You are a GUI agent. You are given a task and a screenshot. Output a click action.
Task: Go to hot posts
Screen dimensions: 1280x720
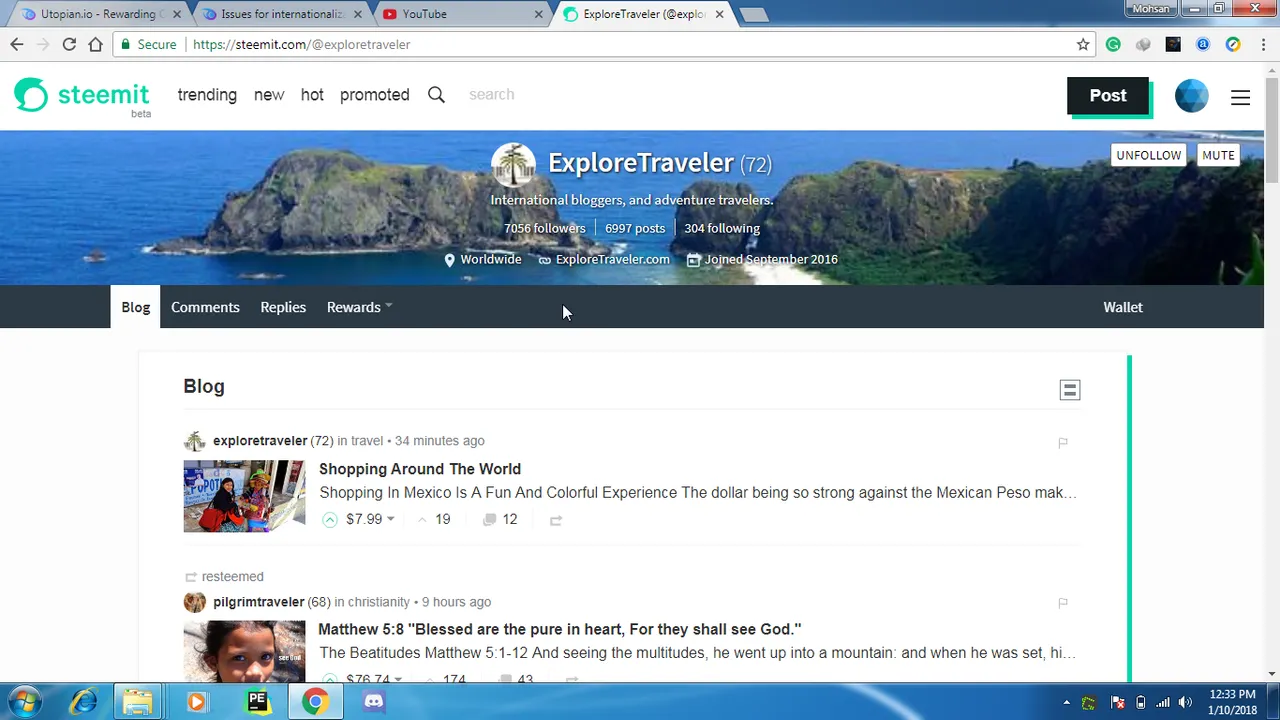(x=312, y=95)
